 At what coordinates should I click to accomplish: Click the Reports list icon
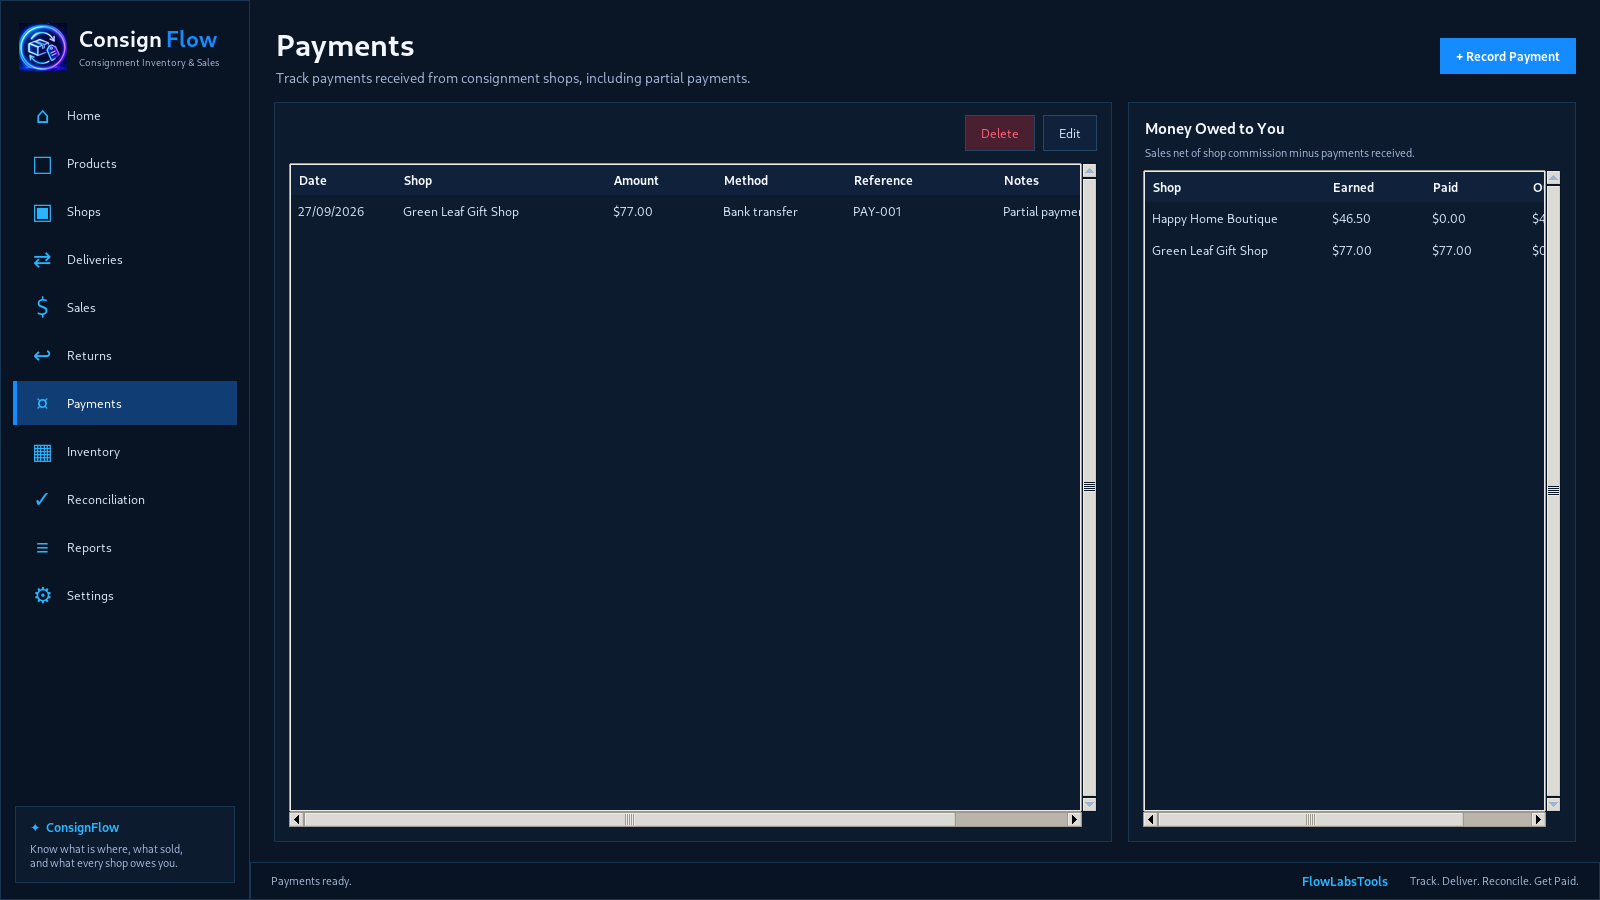[42, 548]
